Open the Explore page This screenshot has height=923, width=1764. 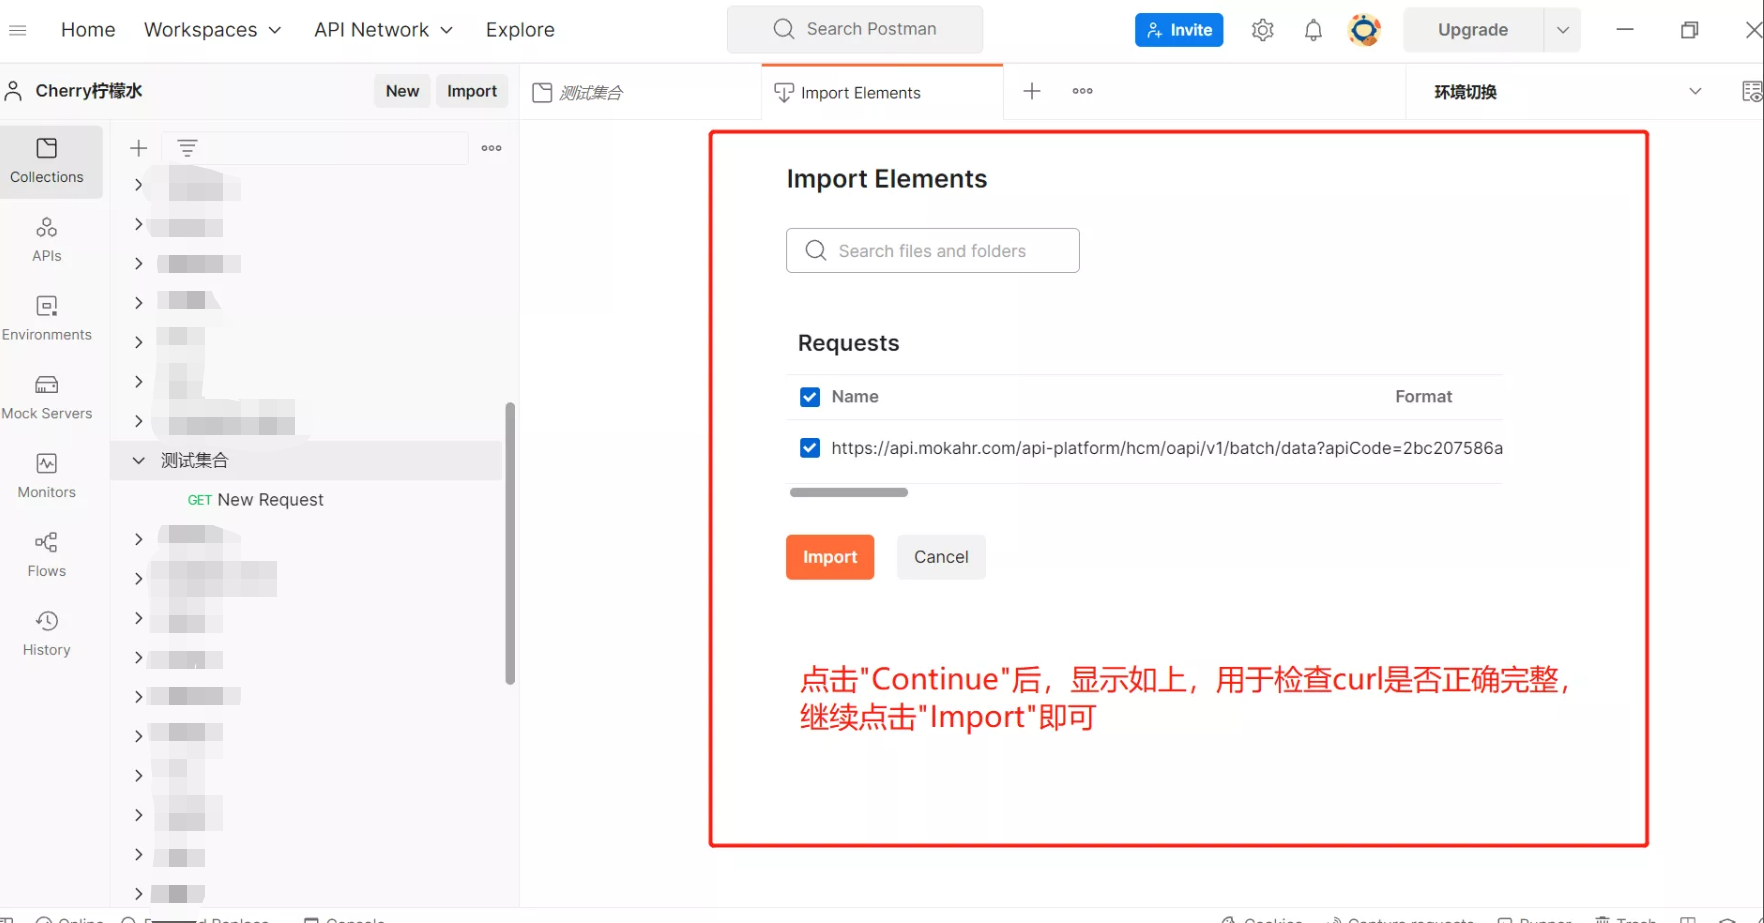520,30
